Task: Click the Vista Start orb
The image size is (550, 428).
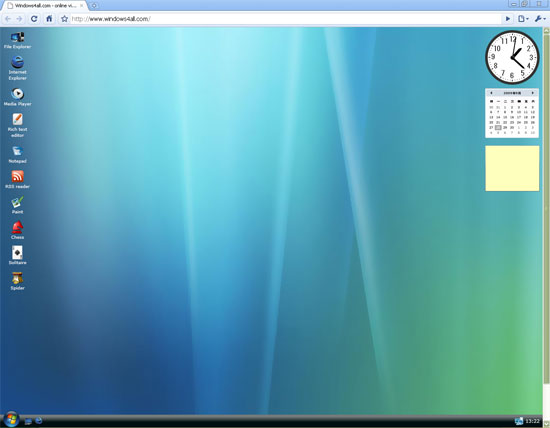Action: coord(11,420)
